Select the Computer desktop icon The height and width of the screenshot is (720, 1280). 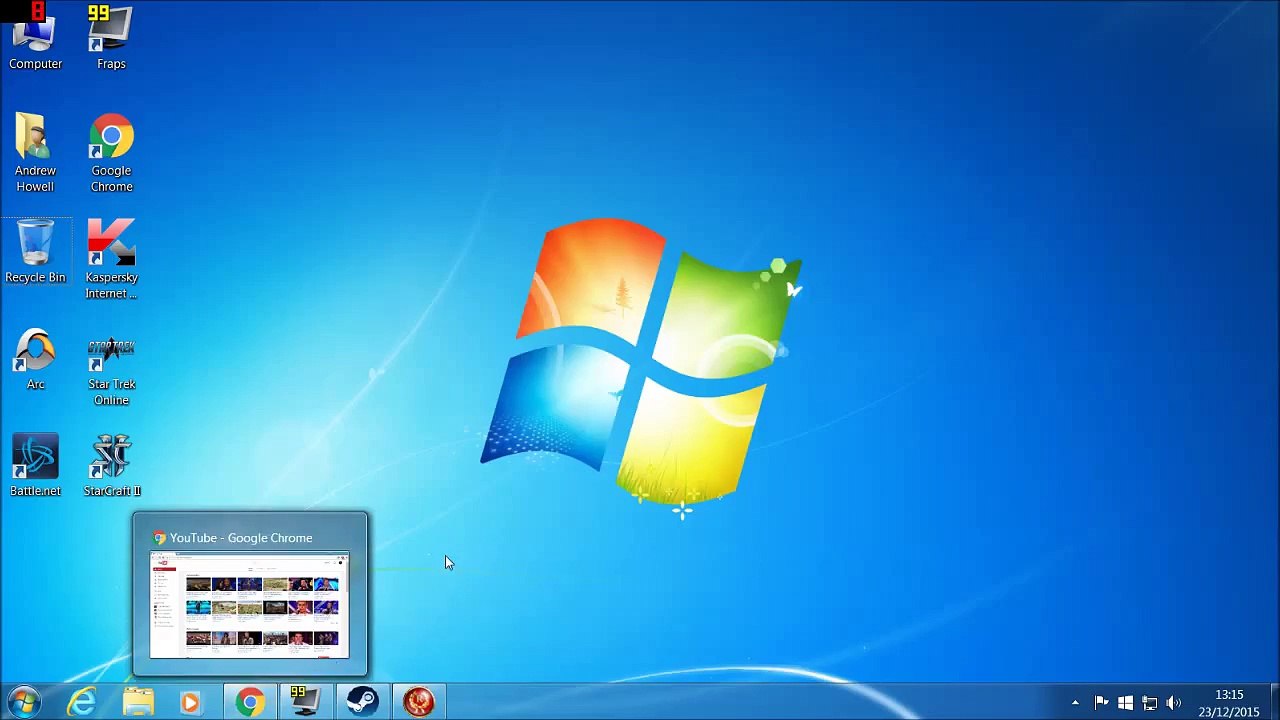pos(35,38)
